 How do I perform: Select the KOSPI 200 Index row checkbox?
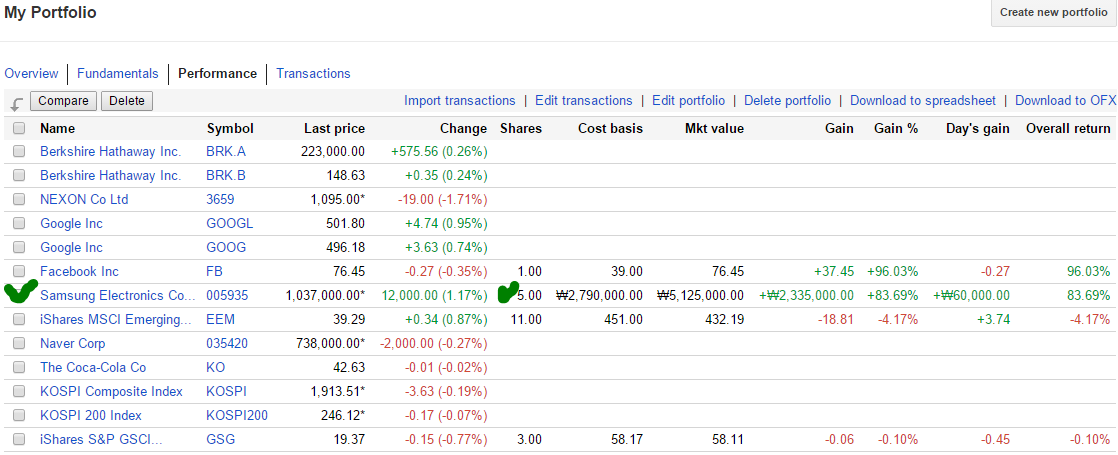click(19, 415)
